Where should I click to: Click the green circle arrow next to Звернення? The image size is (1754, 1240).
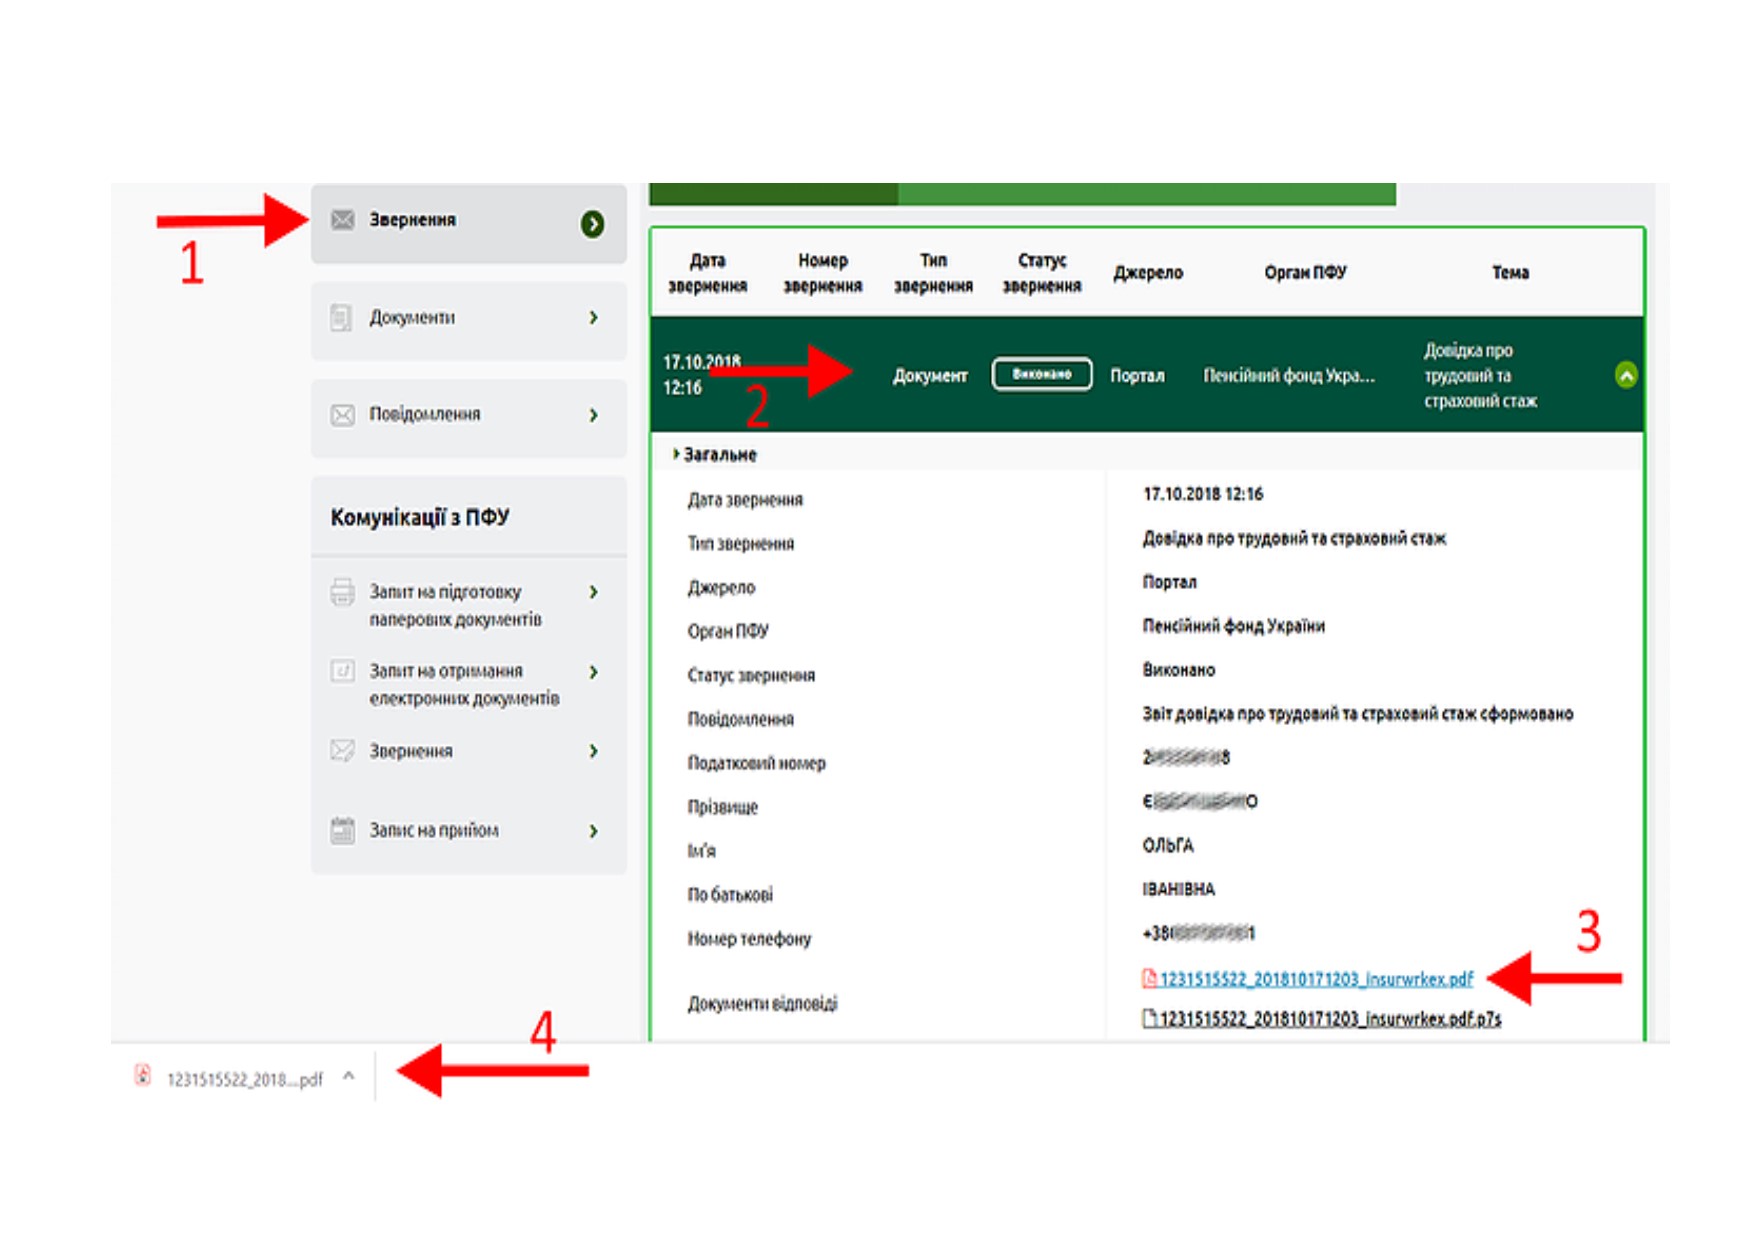[592, 224]
